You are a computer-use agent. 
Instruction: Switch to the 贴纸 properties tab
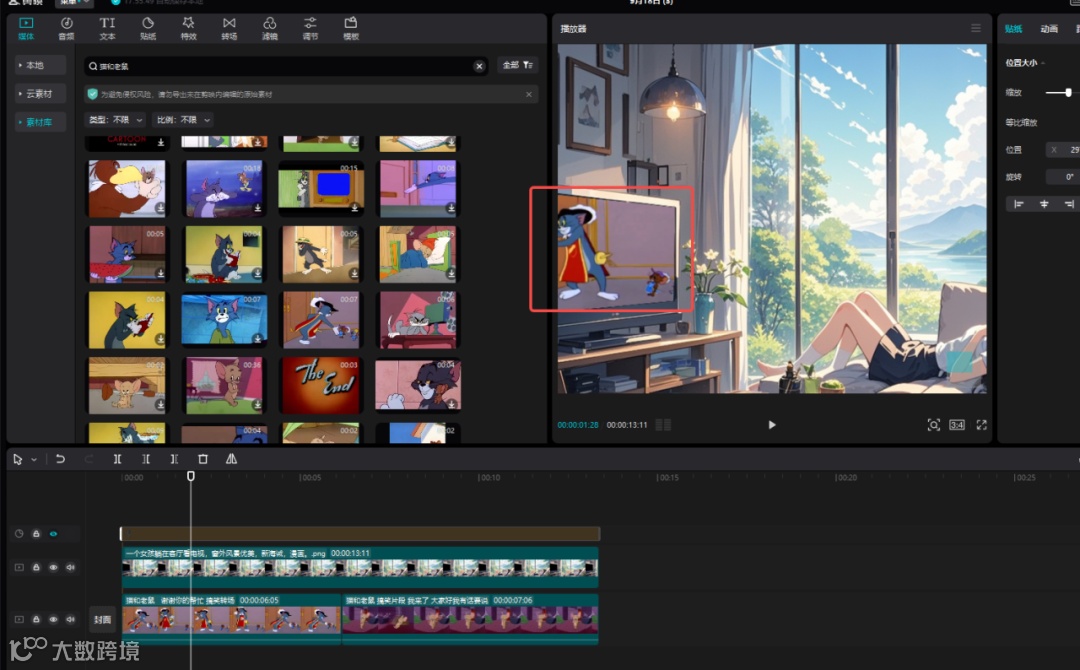(x=1013, y=28)
